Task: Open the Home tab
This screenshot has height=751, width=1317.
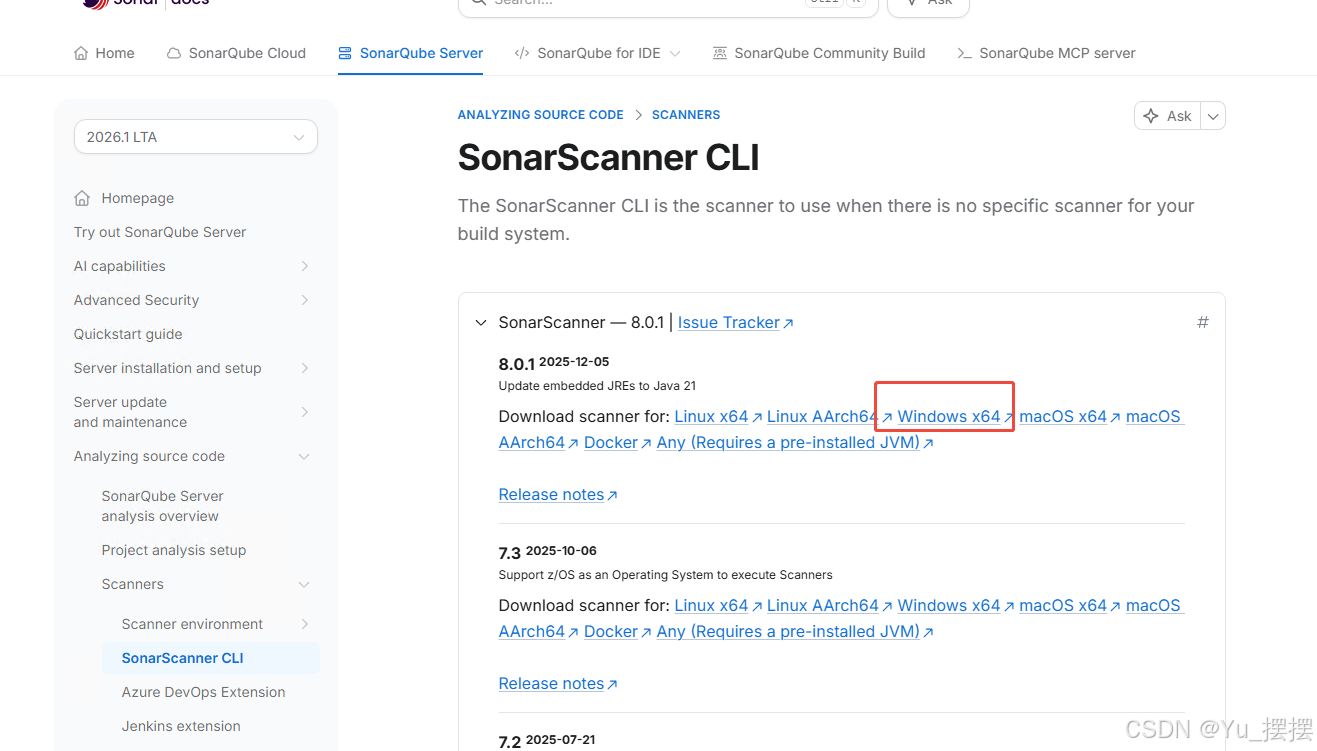Action: 104,53
